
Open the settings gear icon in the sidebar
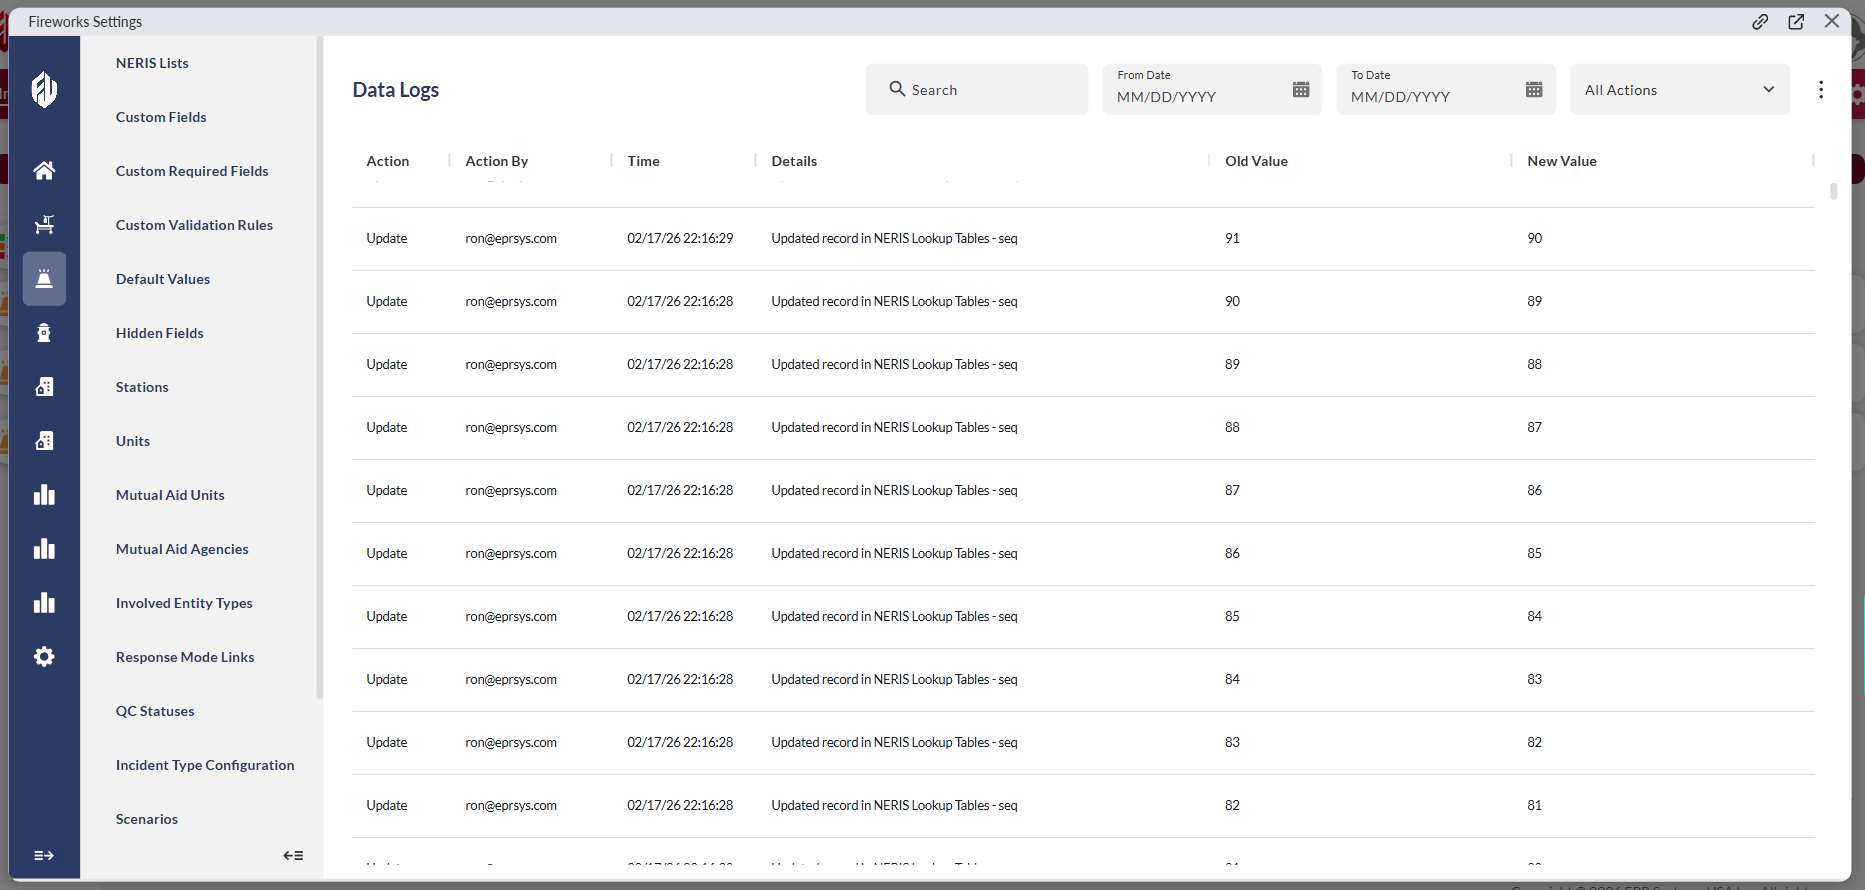(44, 657)
